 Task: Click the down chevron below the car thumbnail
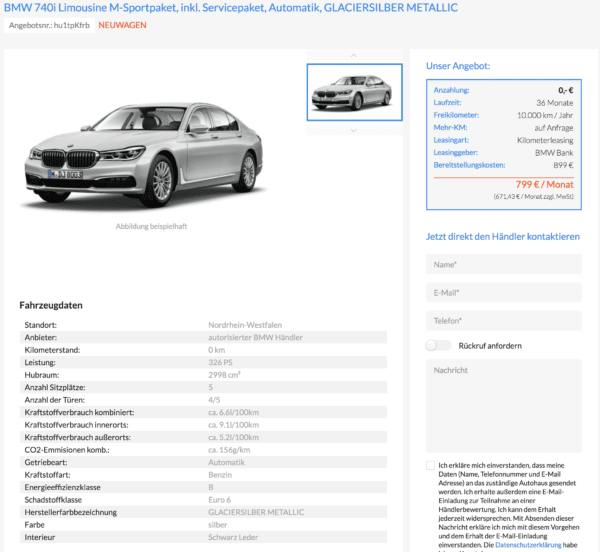pyautogui.click(x=354, y=130)
